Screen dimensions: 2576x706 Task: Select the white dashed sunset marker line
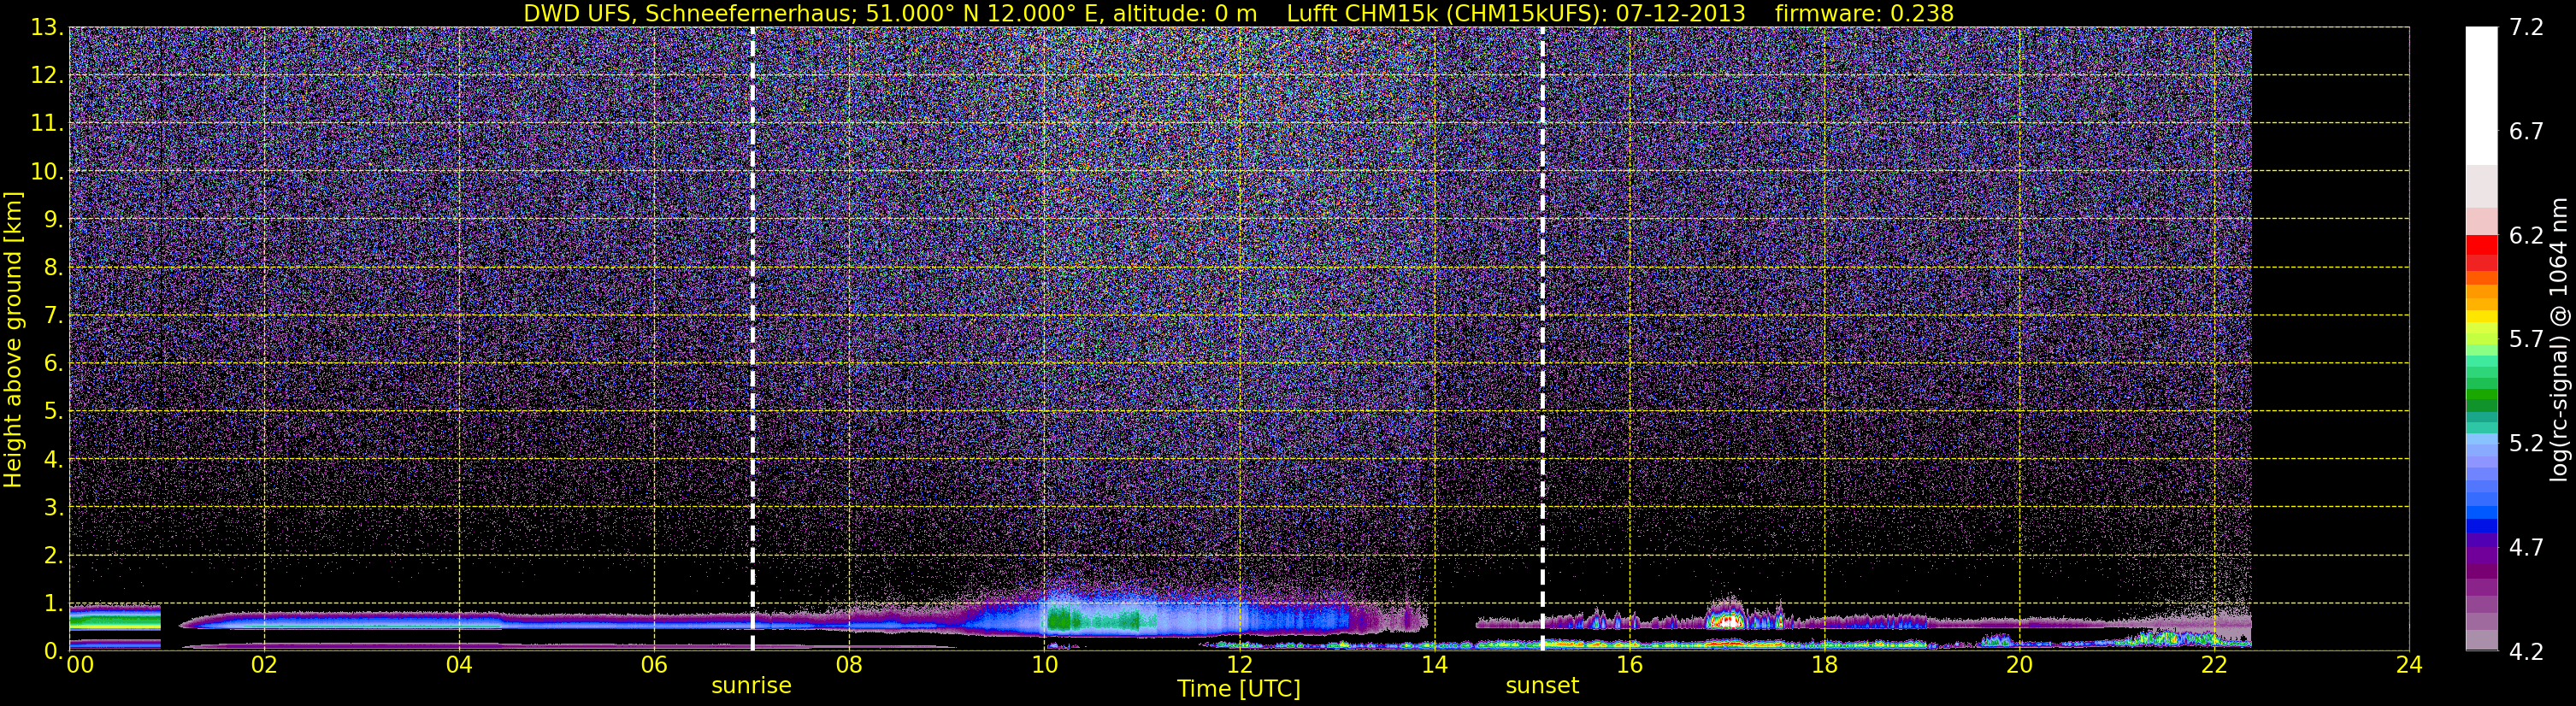pos(1542,339)
